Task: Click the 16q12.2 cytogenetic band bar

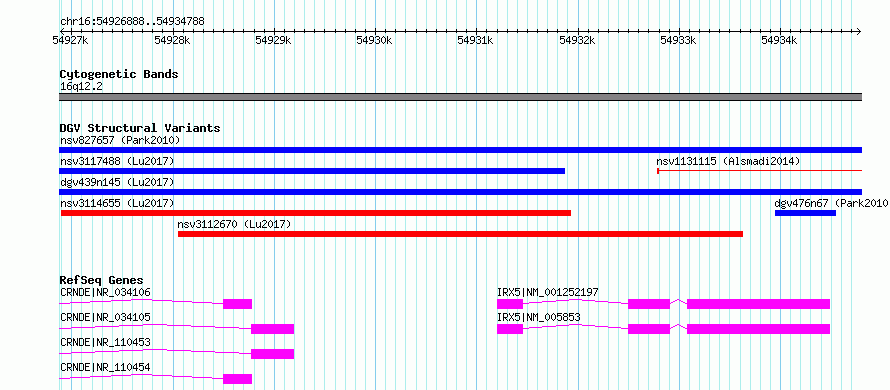Action: click(460, 97)
